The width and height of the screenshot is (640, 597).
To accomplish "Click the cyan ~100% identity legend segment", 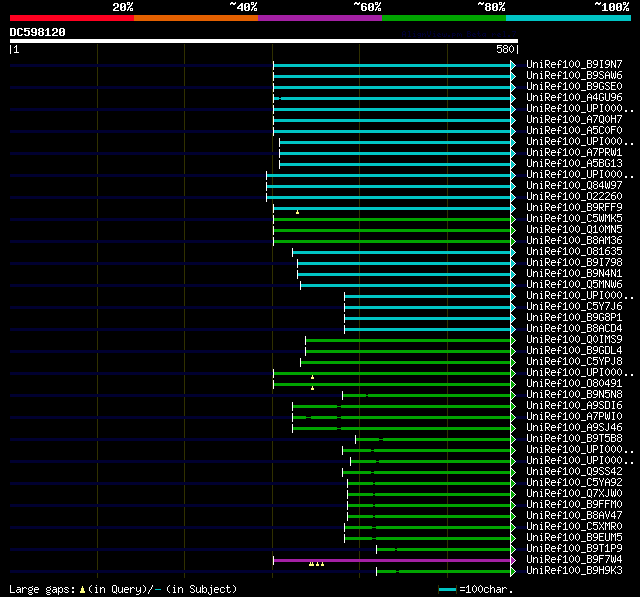I will coord(569,18).
